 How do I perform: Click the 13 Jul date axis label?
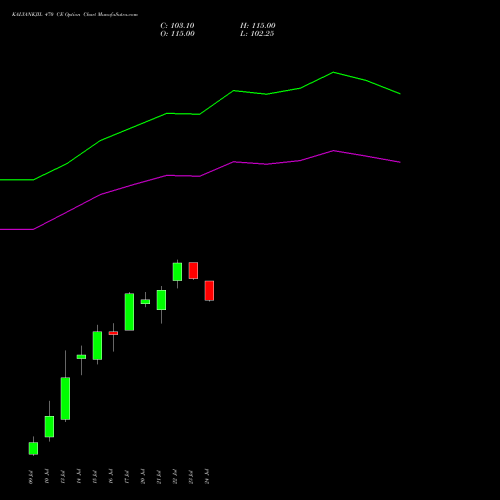[x=63, y=477]
